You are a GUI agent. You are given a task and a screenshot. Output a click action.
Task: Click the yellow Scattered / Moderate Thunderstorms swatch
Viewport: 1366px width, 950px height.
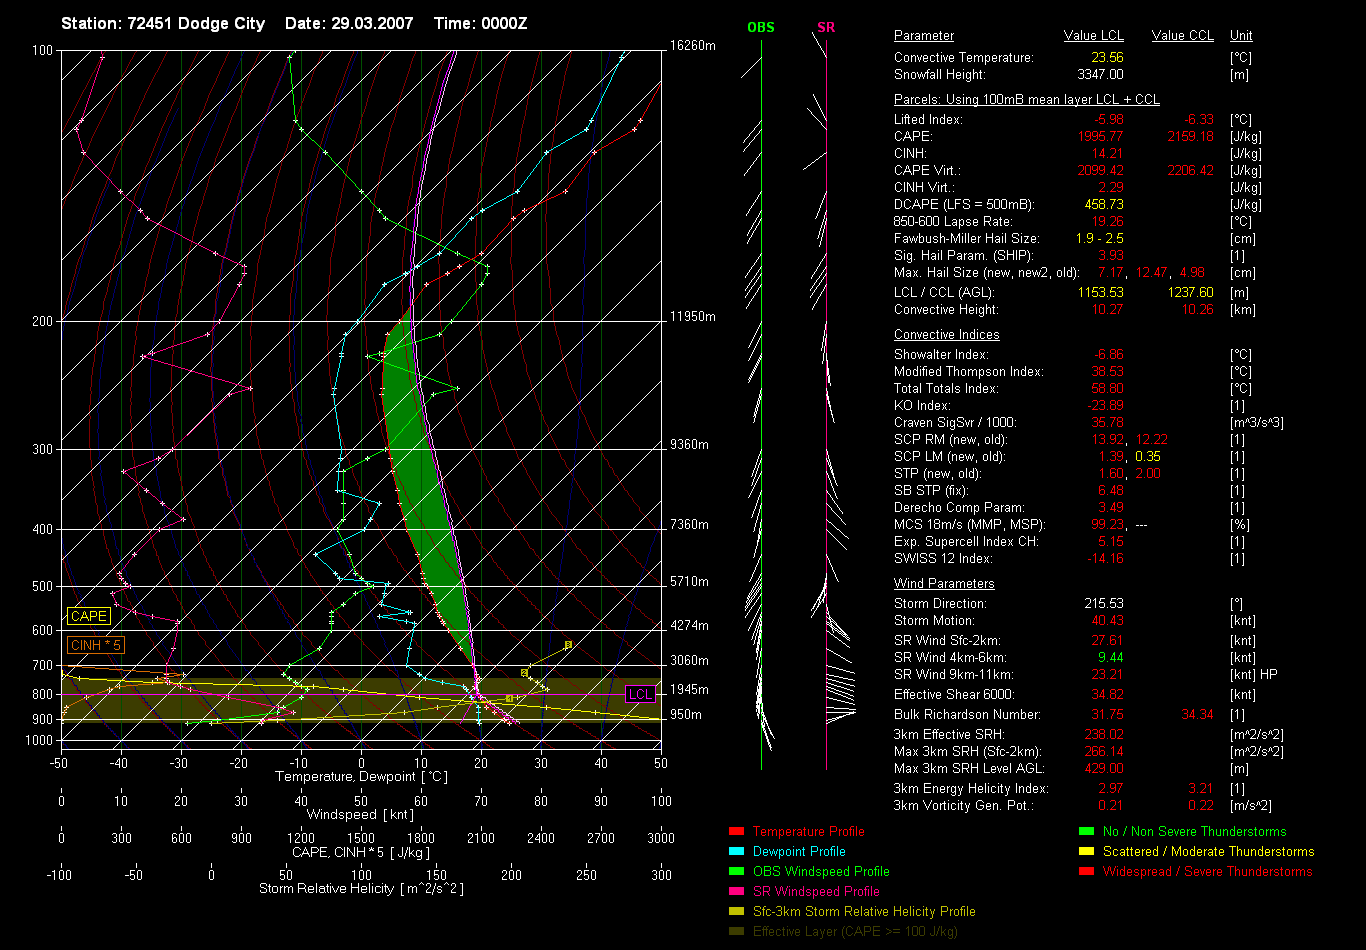(x=1087, y=851)
